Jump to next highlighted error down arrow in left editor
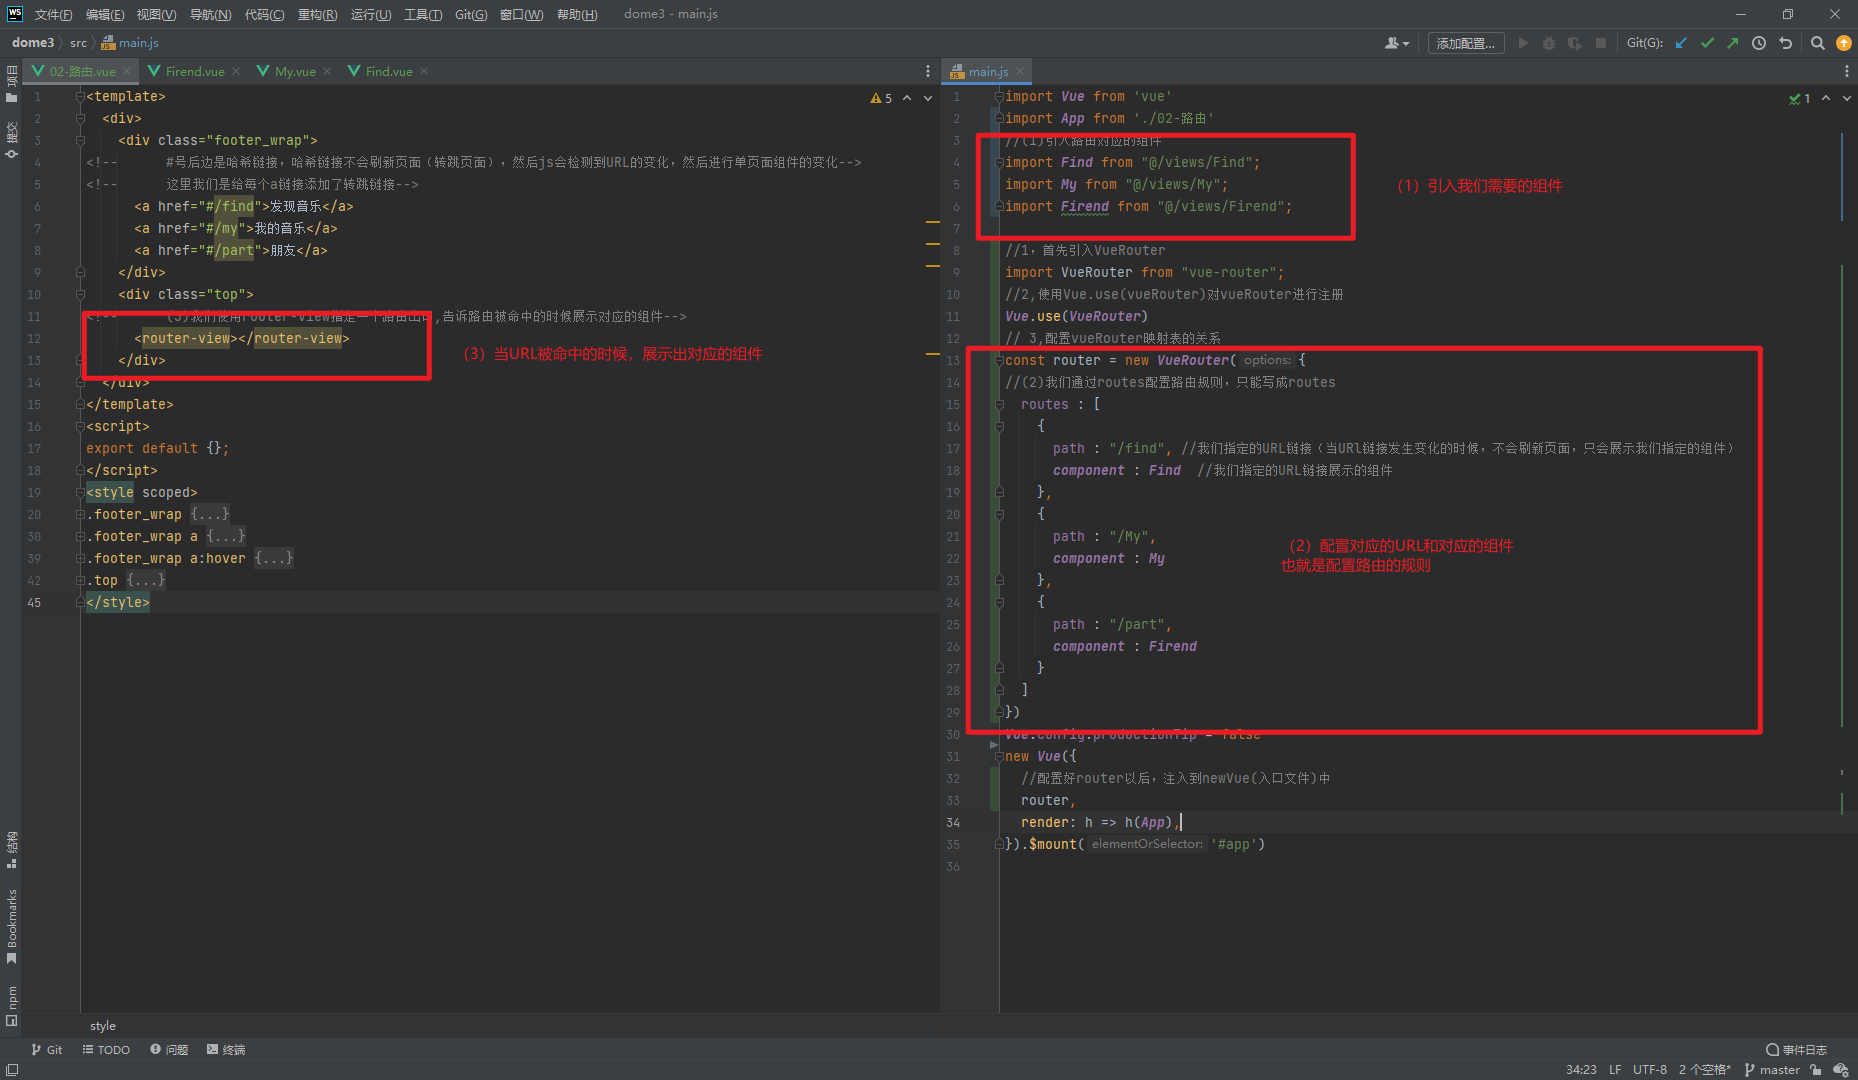 [928, 98]
